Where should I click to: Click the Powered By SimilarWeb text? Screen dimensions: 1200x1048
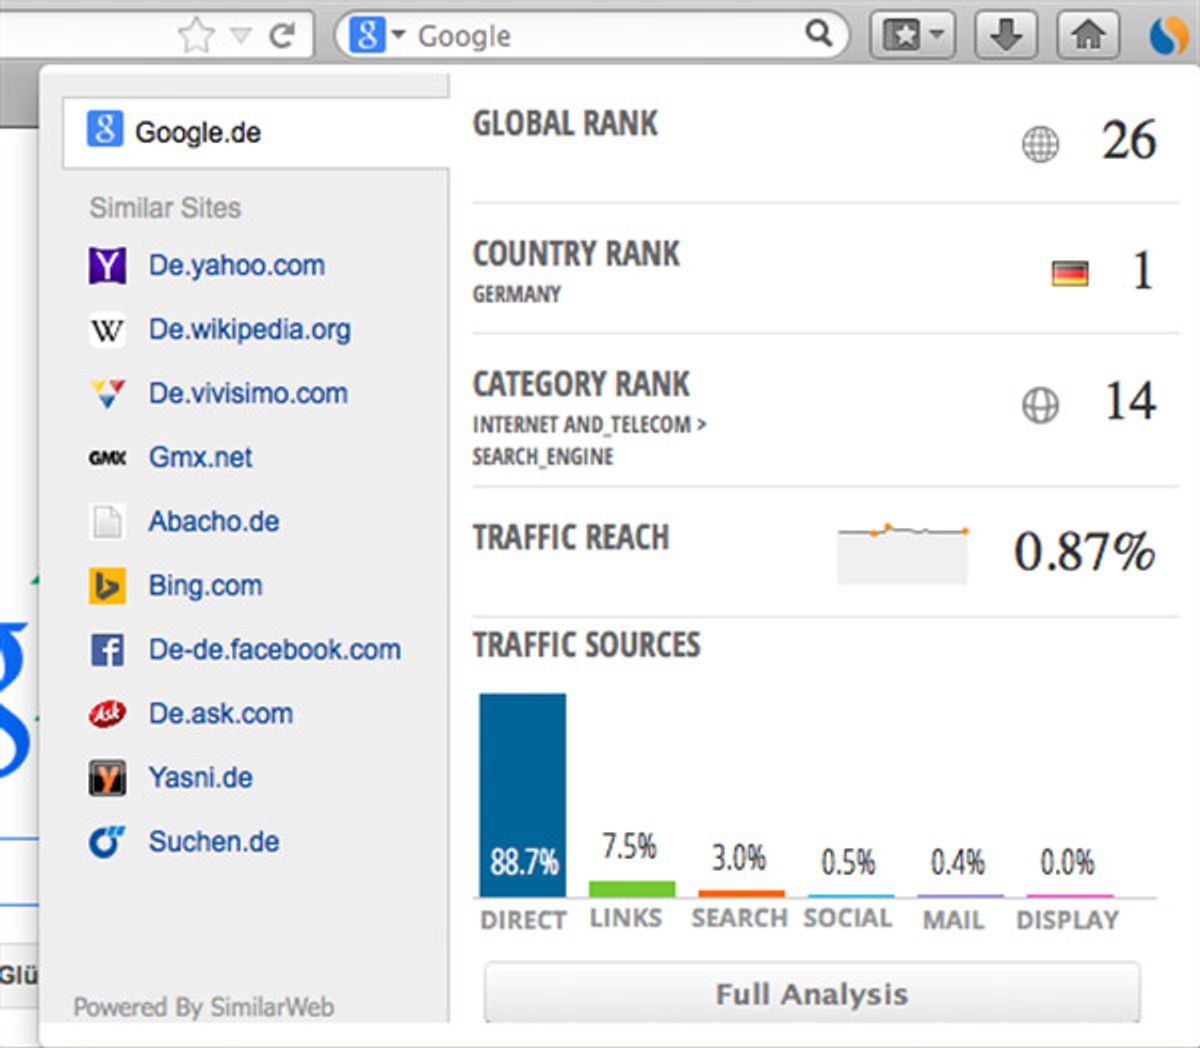coord(204,1007)
